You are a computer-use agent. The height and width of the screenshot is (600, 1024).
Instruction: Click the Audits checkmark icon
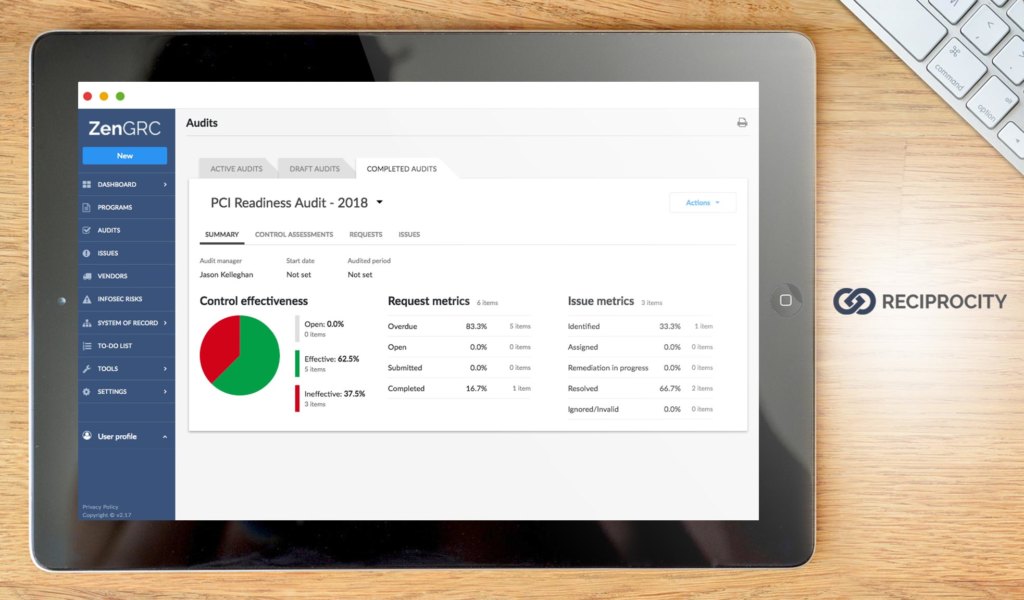86,230
